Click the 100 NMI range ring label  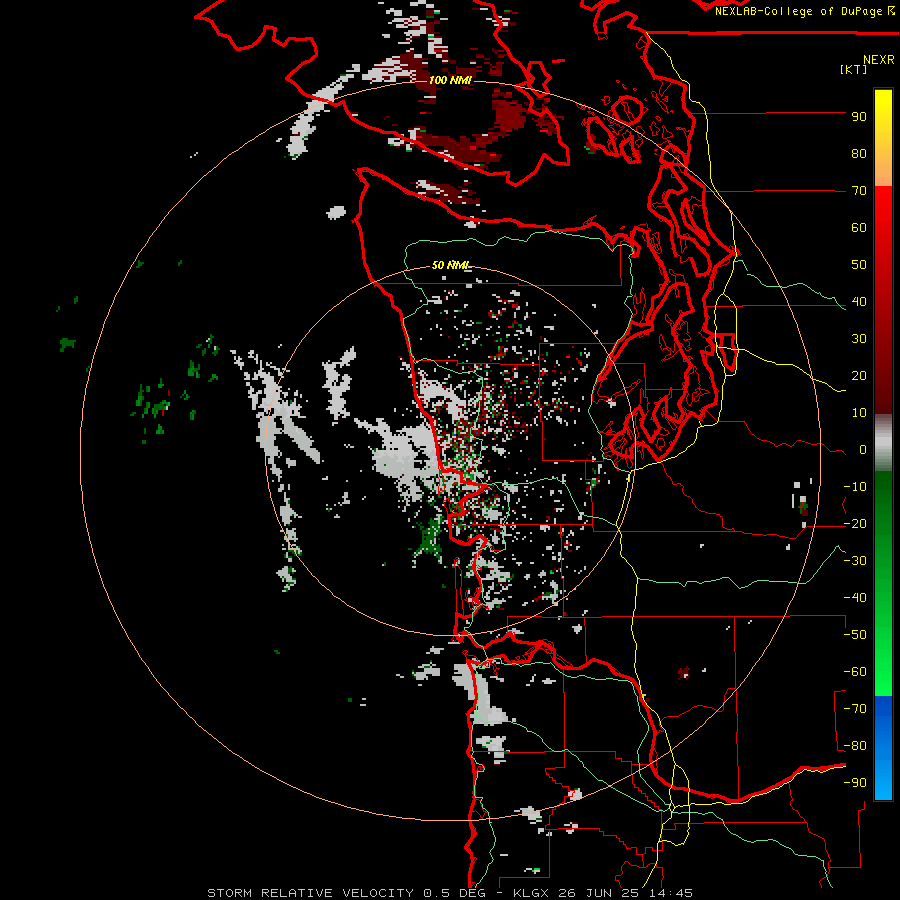click(x=450, y=80)
